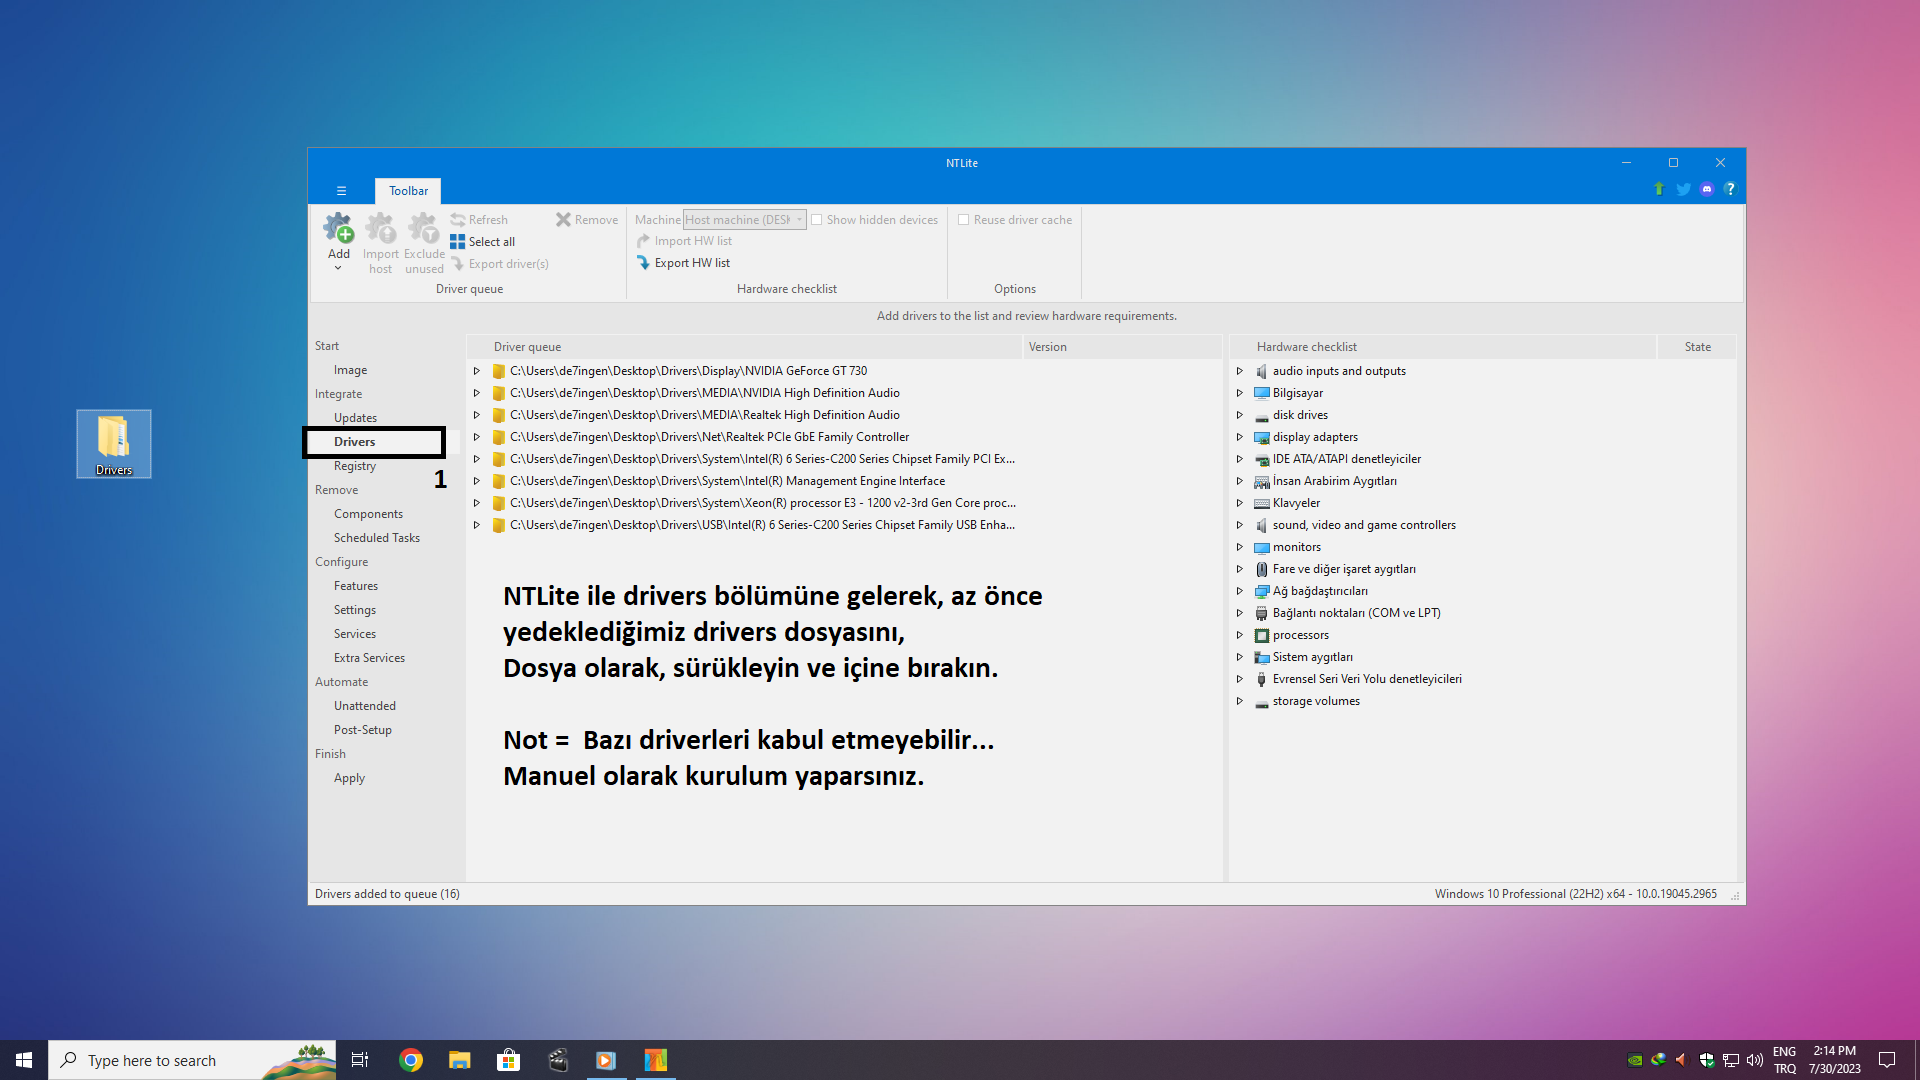Screen dimensions: 1920x1080
Task: Toggle Reuse driver cache checkbox
Action: (964, 220)
